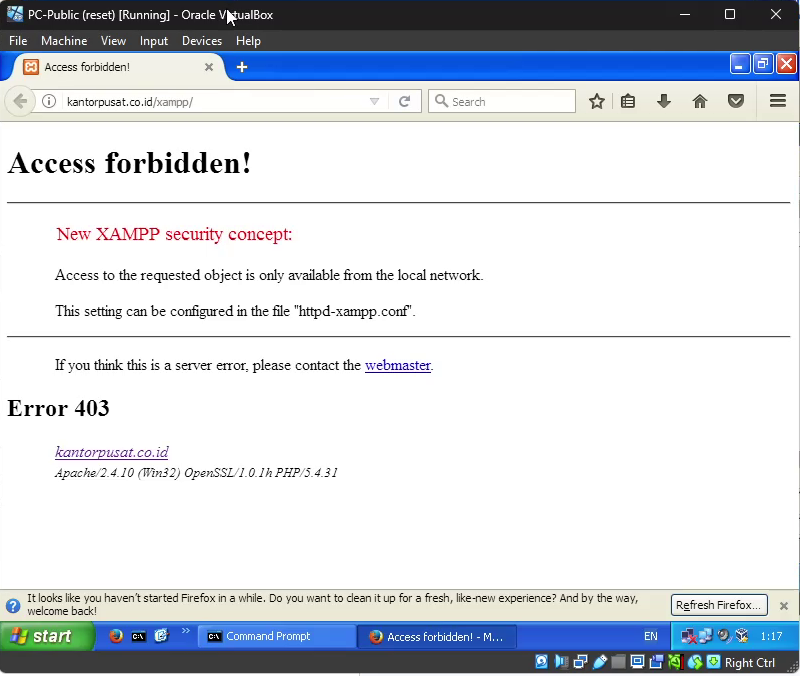Close the Access forbidden! tab
Viewport: 800px width, 676px height.
pos(209,67)
